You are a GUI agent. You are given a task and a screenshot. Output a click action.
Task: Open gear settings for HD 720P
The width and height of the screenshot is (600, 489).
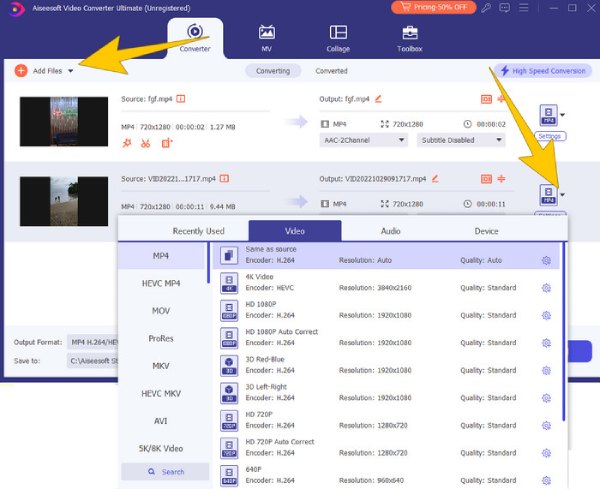(x=546, y=425)
